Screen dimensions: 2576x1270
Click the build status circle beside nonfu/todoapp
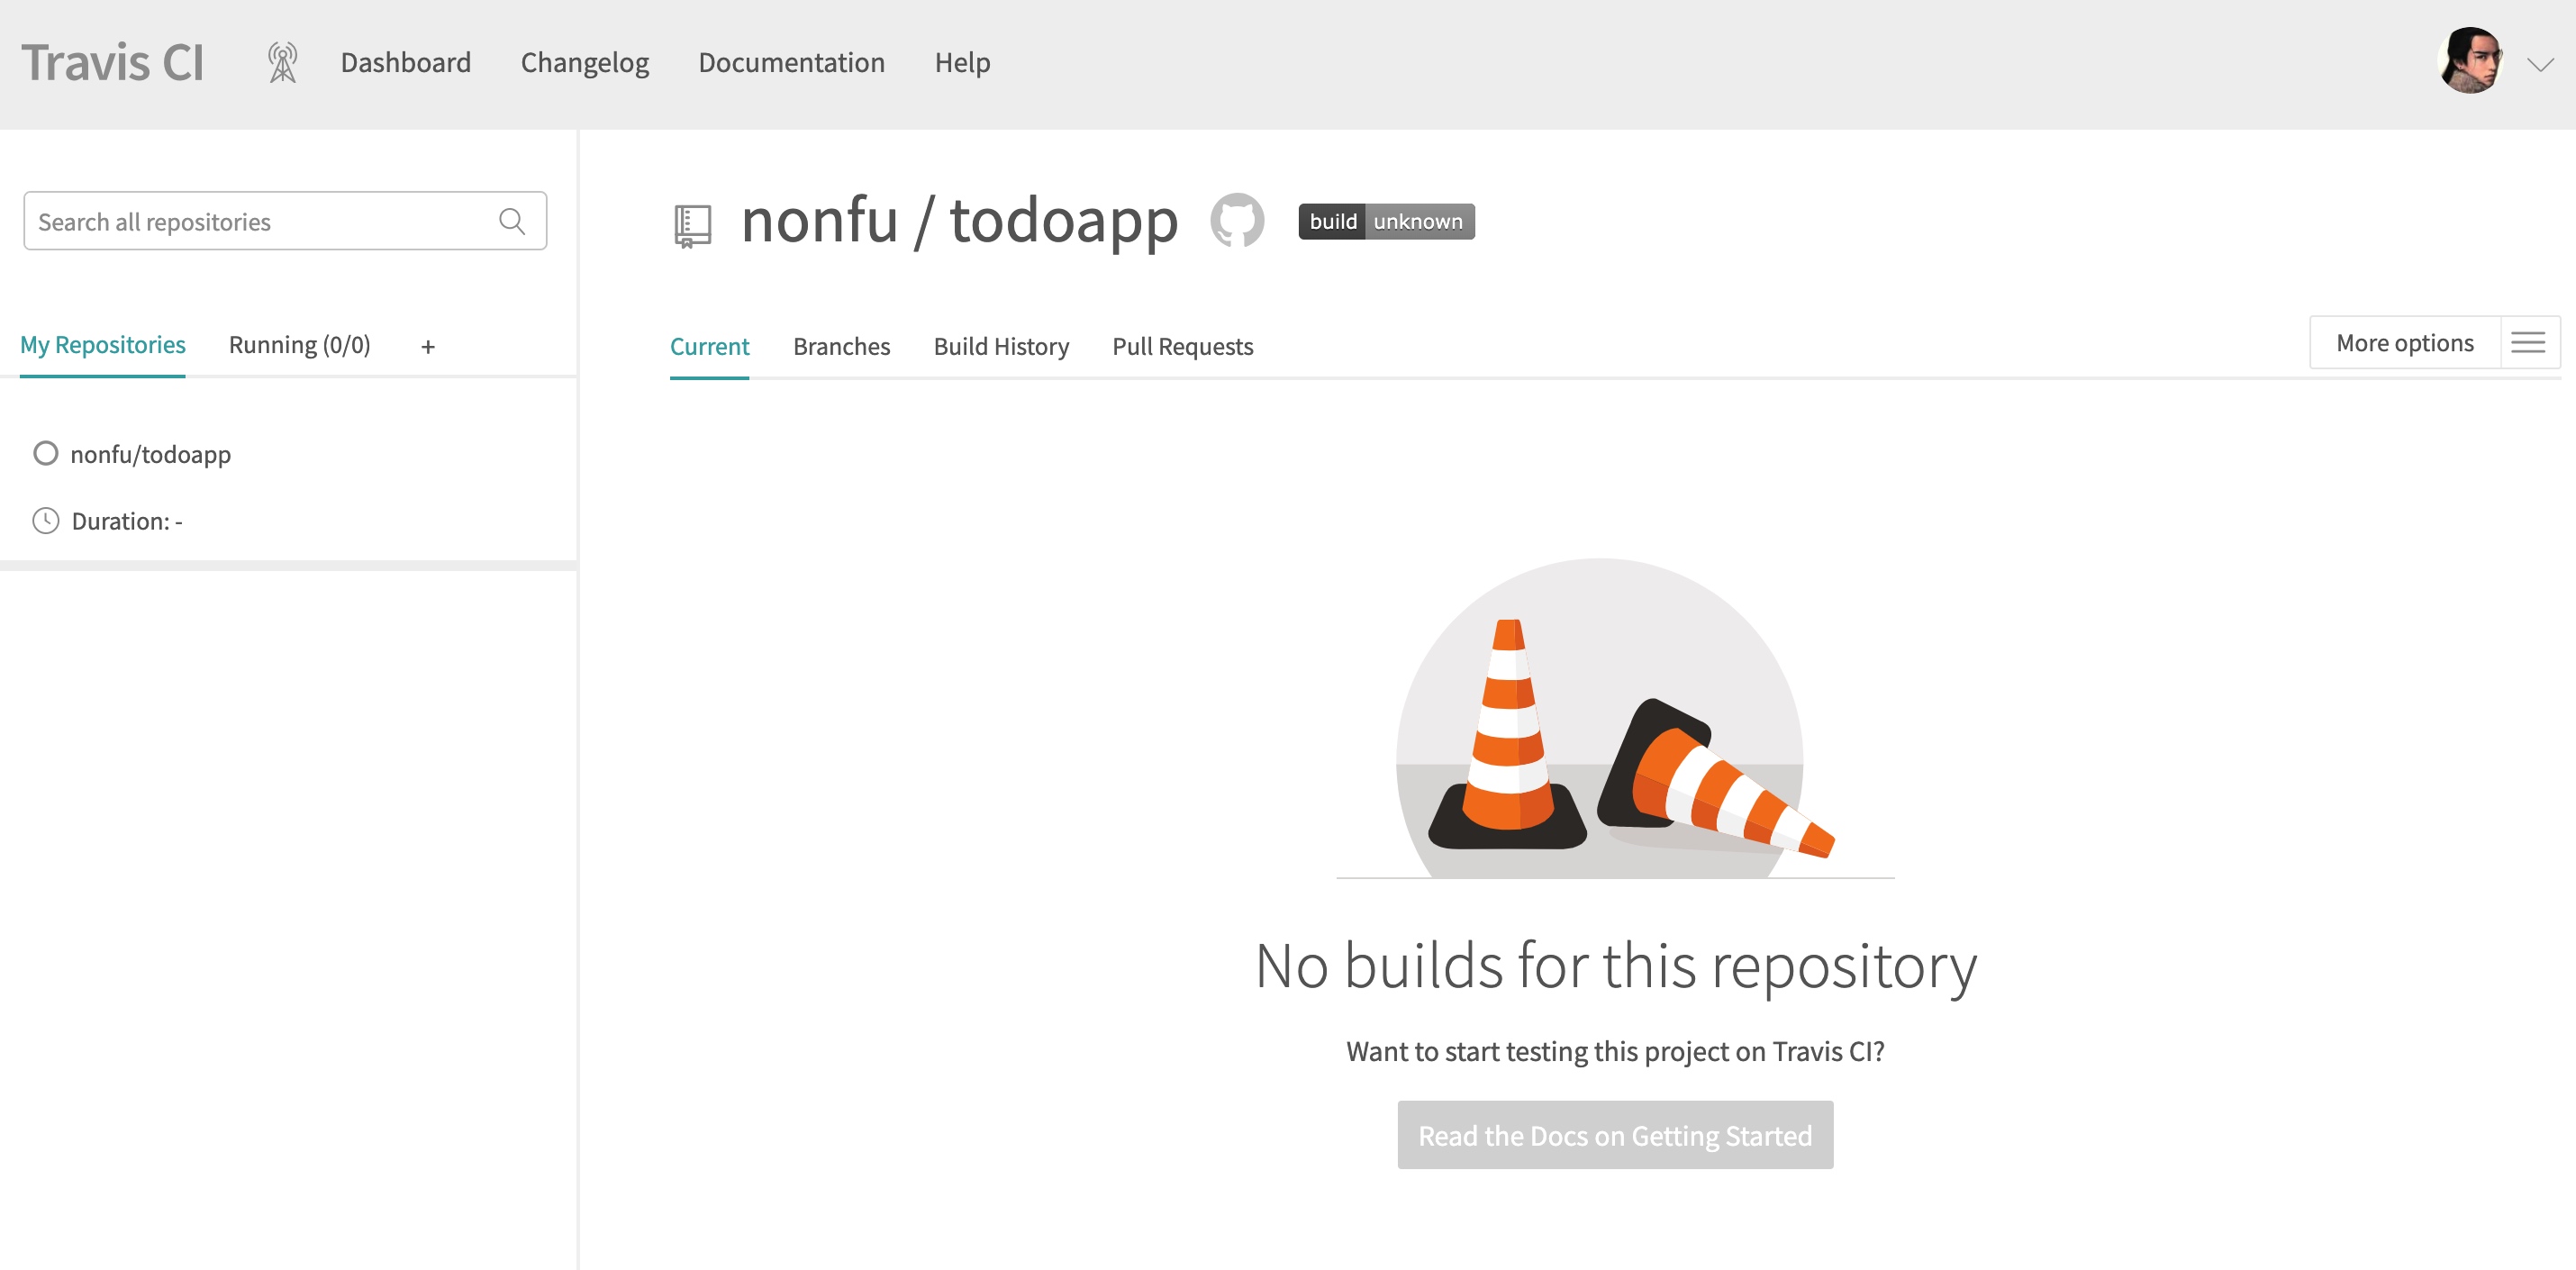click(x=46, y=454)
